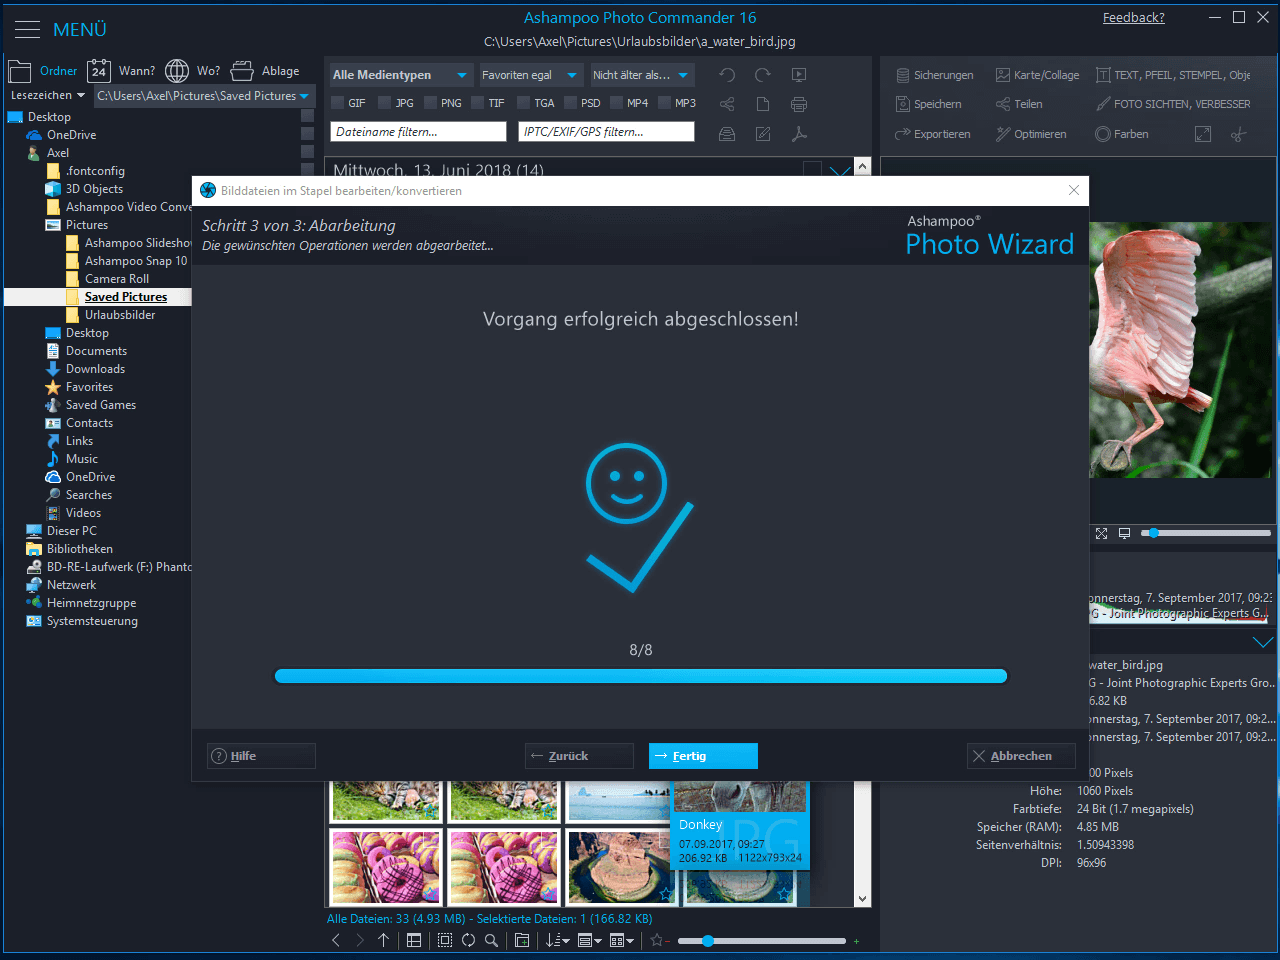Collapse the info panel blue chevron
This screenshot has width=1280, height=960.
[1263, 642]
